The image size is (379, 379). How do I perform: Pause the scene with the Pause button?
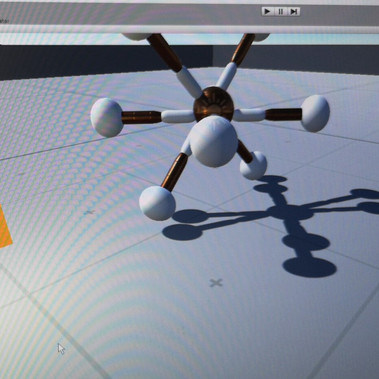point(280,12)
